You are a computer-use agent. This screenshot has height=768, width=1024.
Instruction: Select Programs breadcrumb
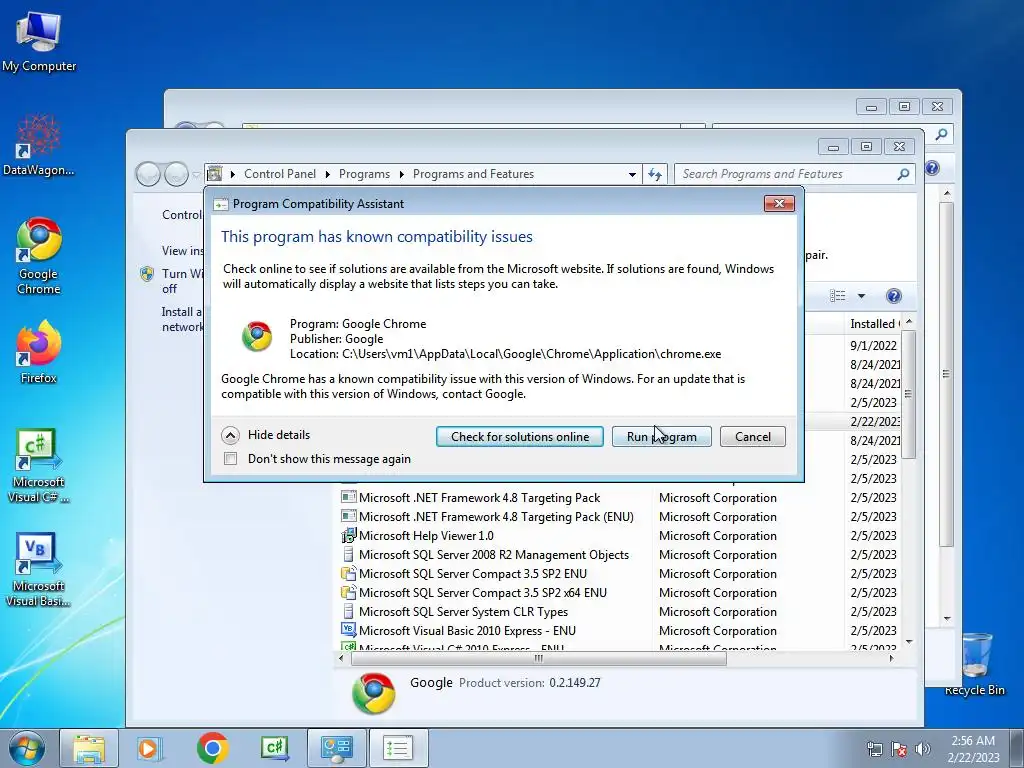(364, 174)
